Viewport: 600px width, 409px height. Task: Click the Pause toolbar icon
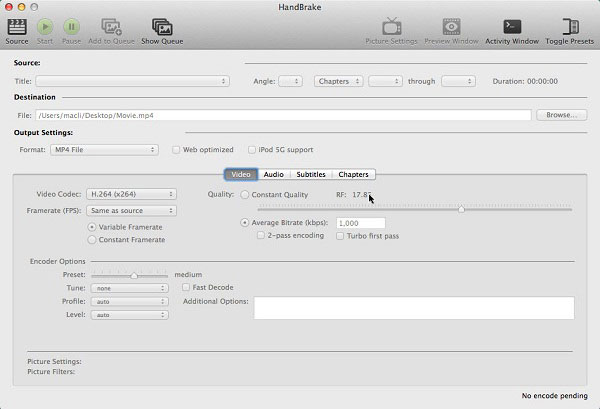click(72, 27)
